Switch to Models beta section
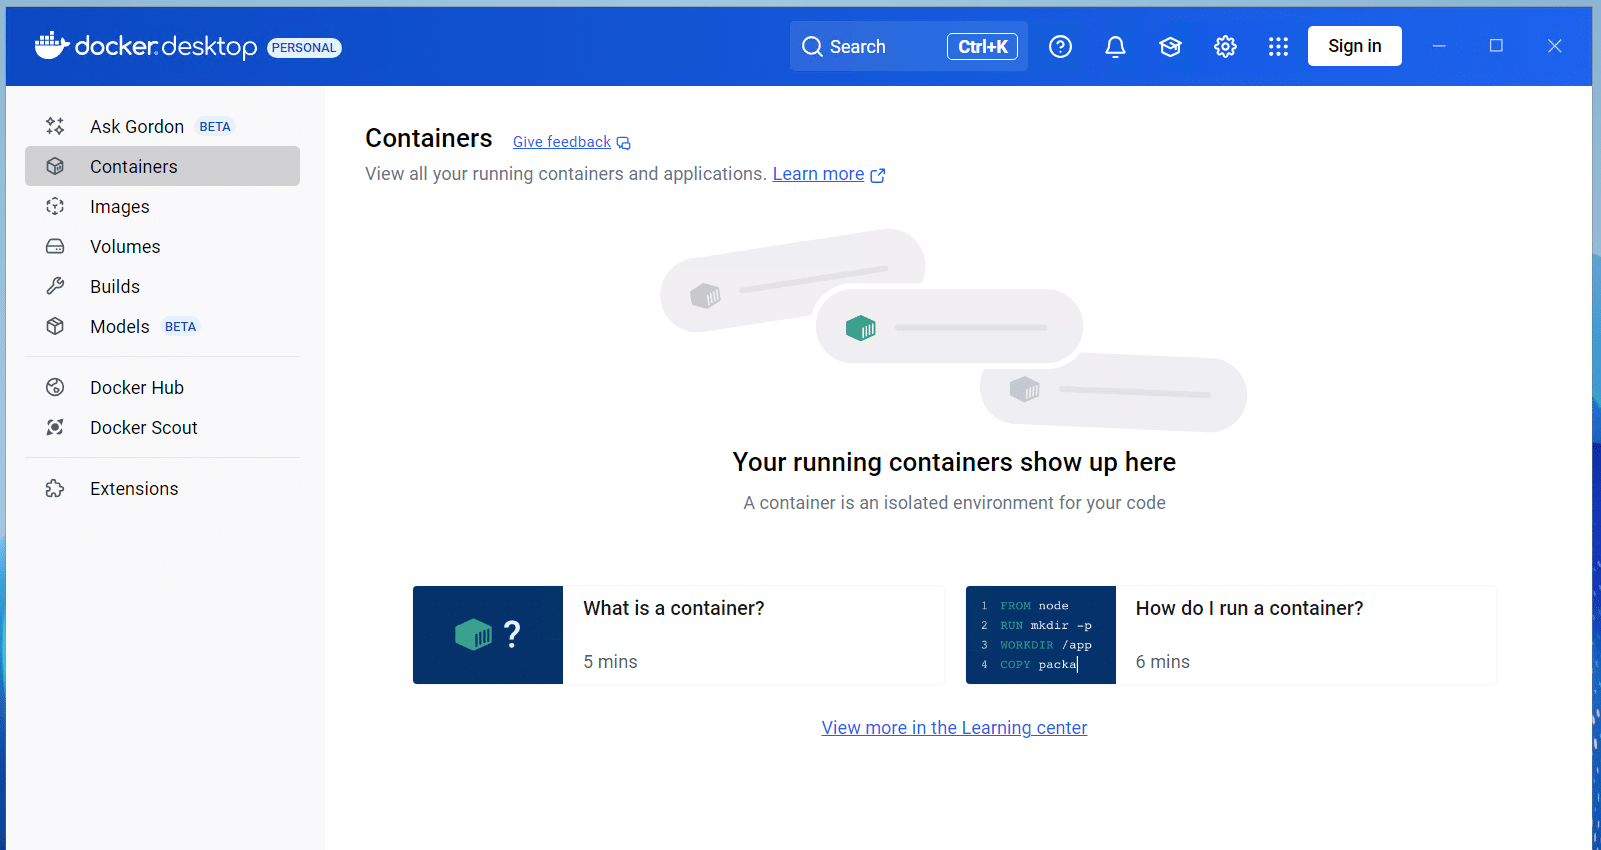Screen dimensions: 1601x850 click(x=120, y=327)
